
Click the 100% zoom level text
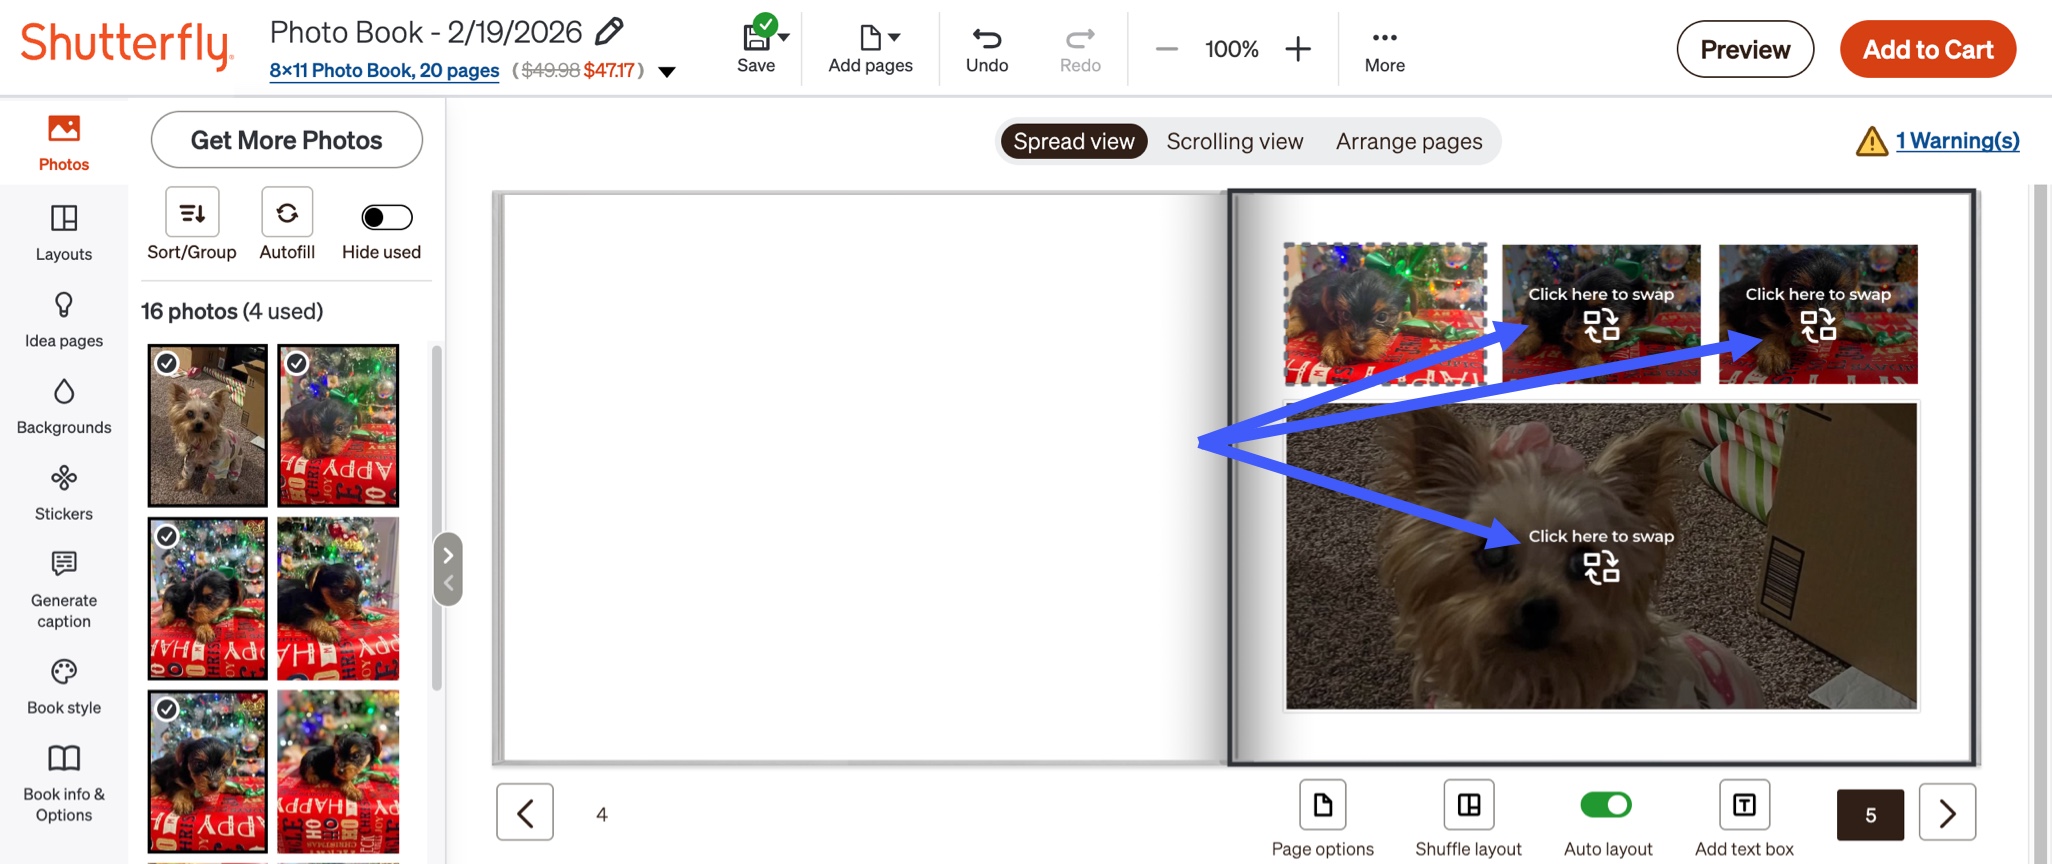point(1231,49)
